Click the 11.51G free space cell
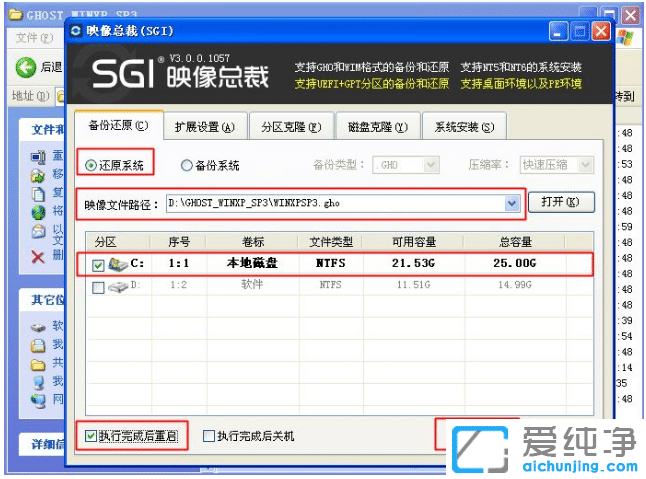The width and height of the screenshot is (646, 479). tap(414, 285)
